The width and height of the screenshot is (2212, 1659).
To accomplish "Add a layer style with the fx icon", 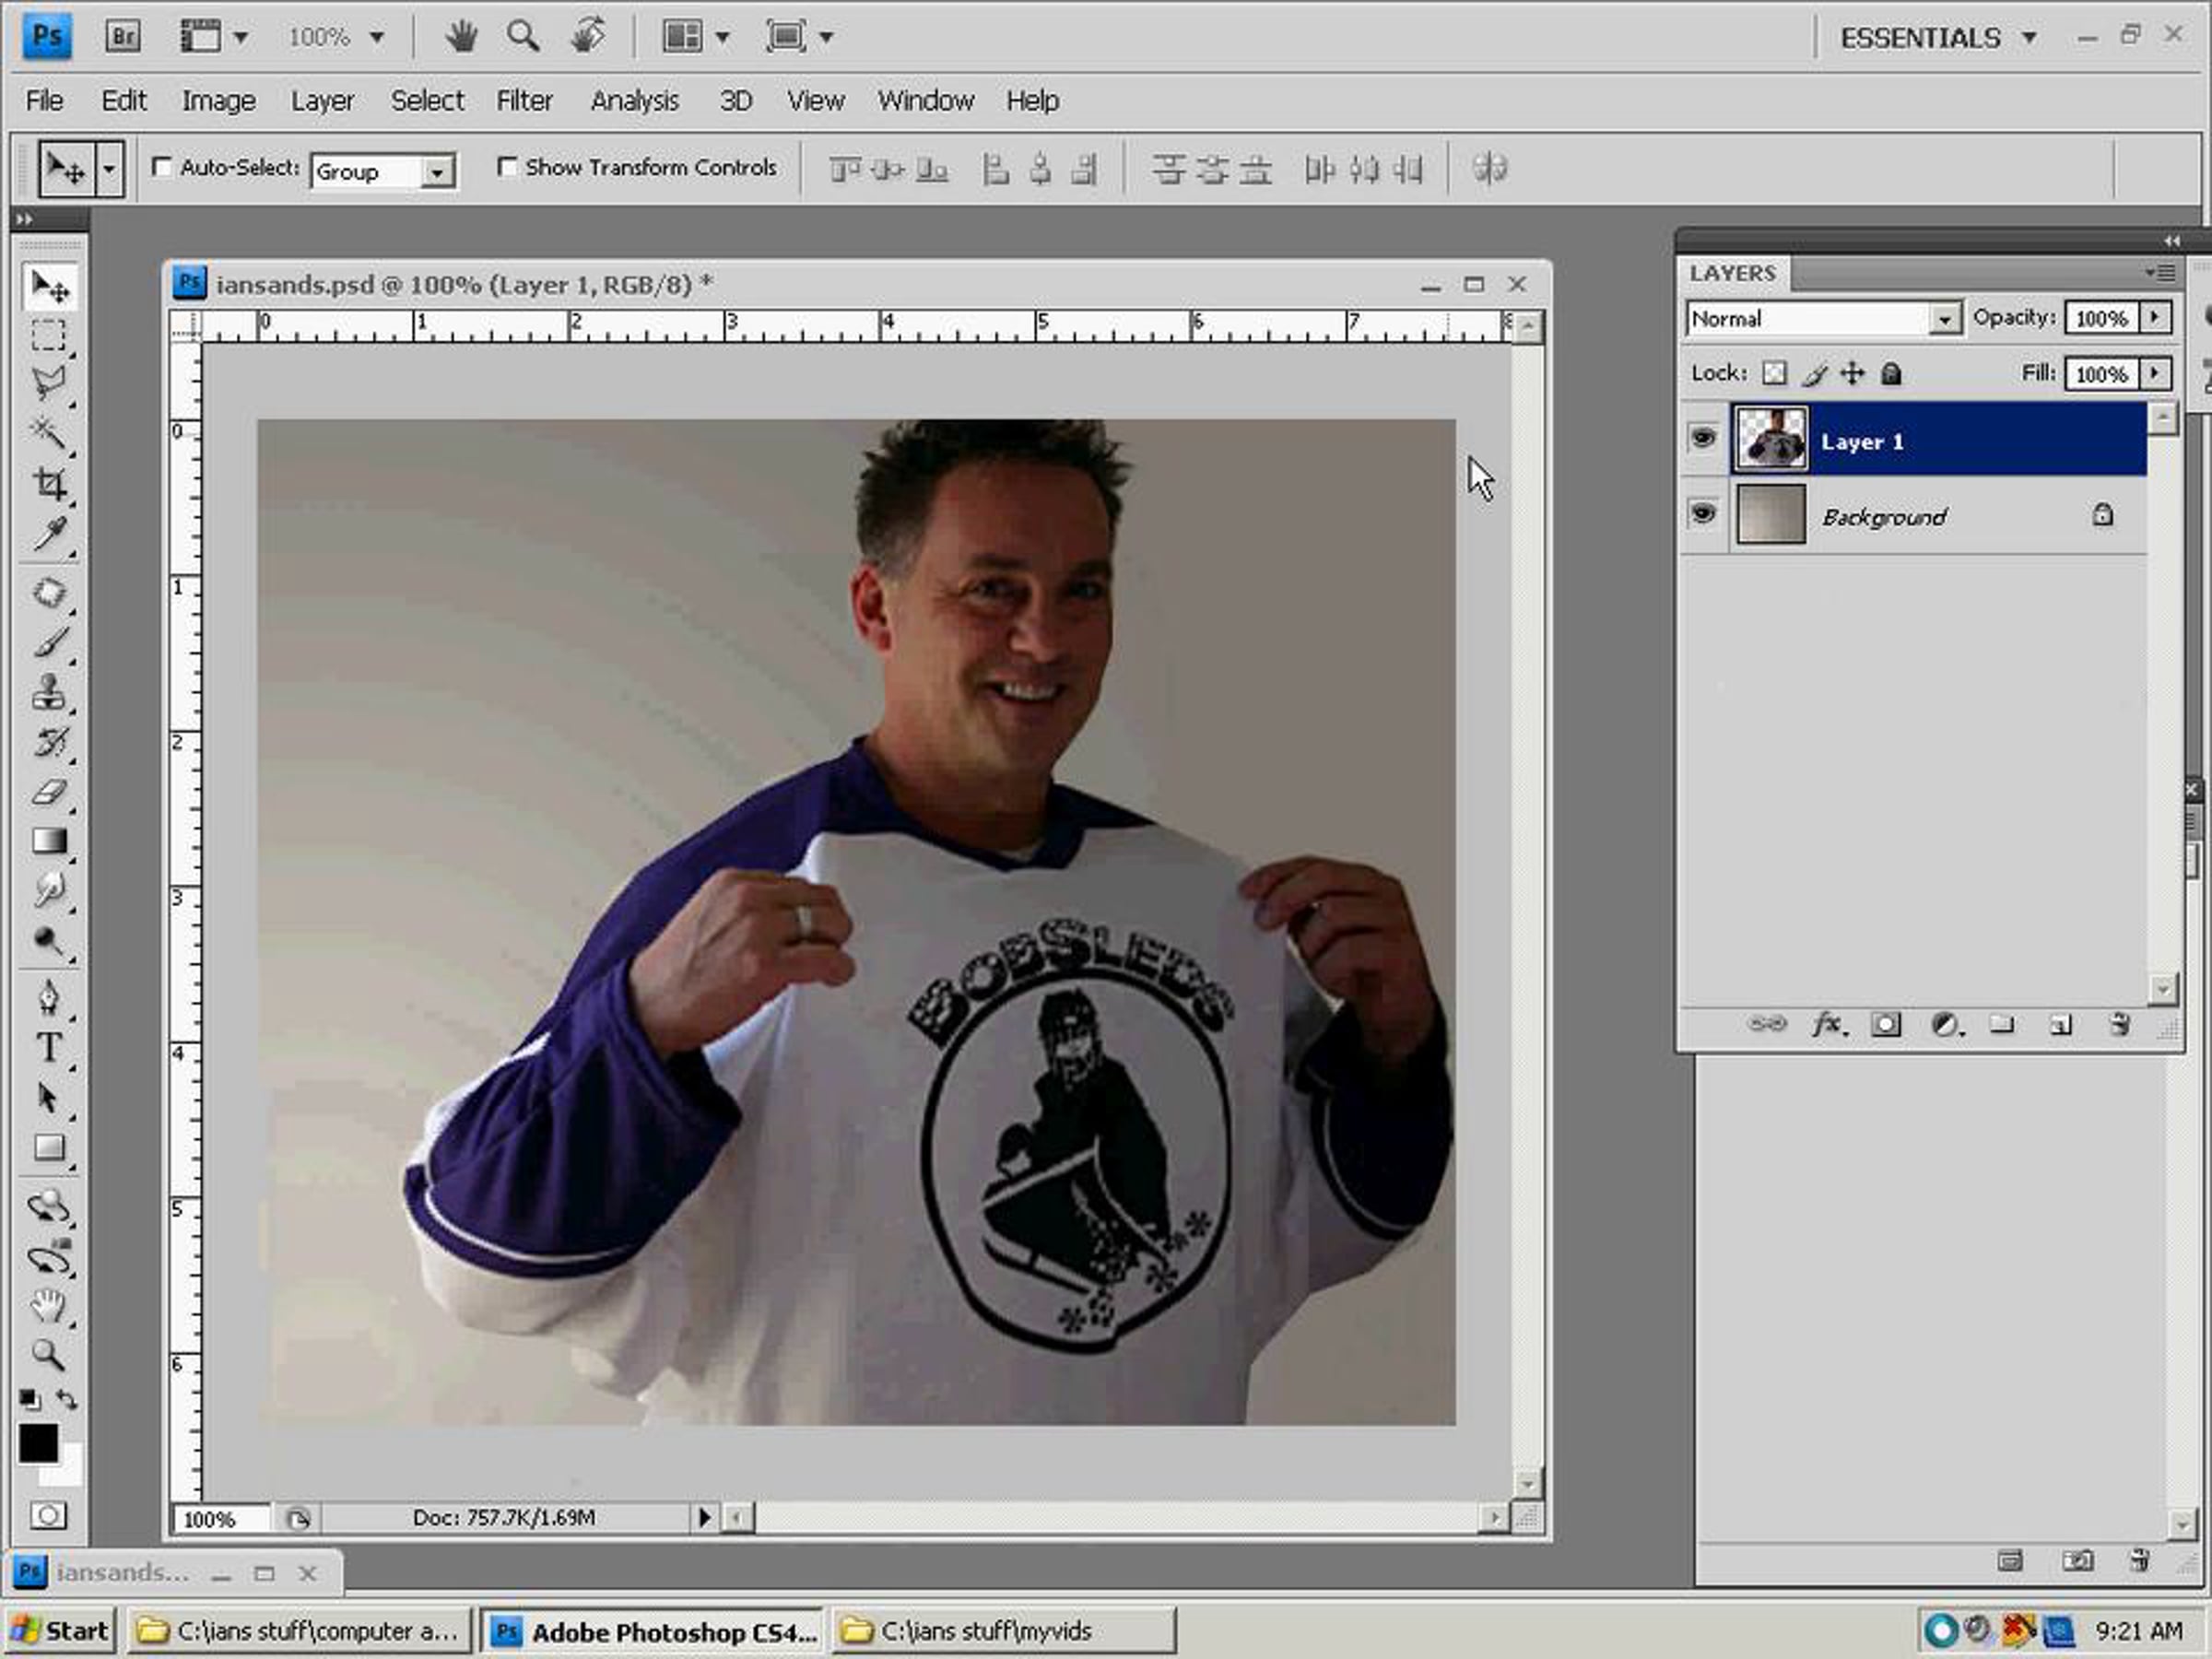I will tap(1828, 1024).
